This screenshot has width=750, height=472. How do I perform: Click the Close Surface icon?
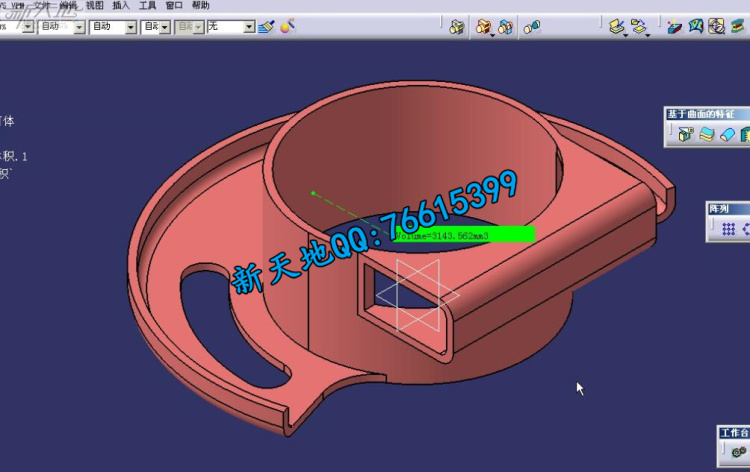pos(727,135)
